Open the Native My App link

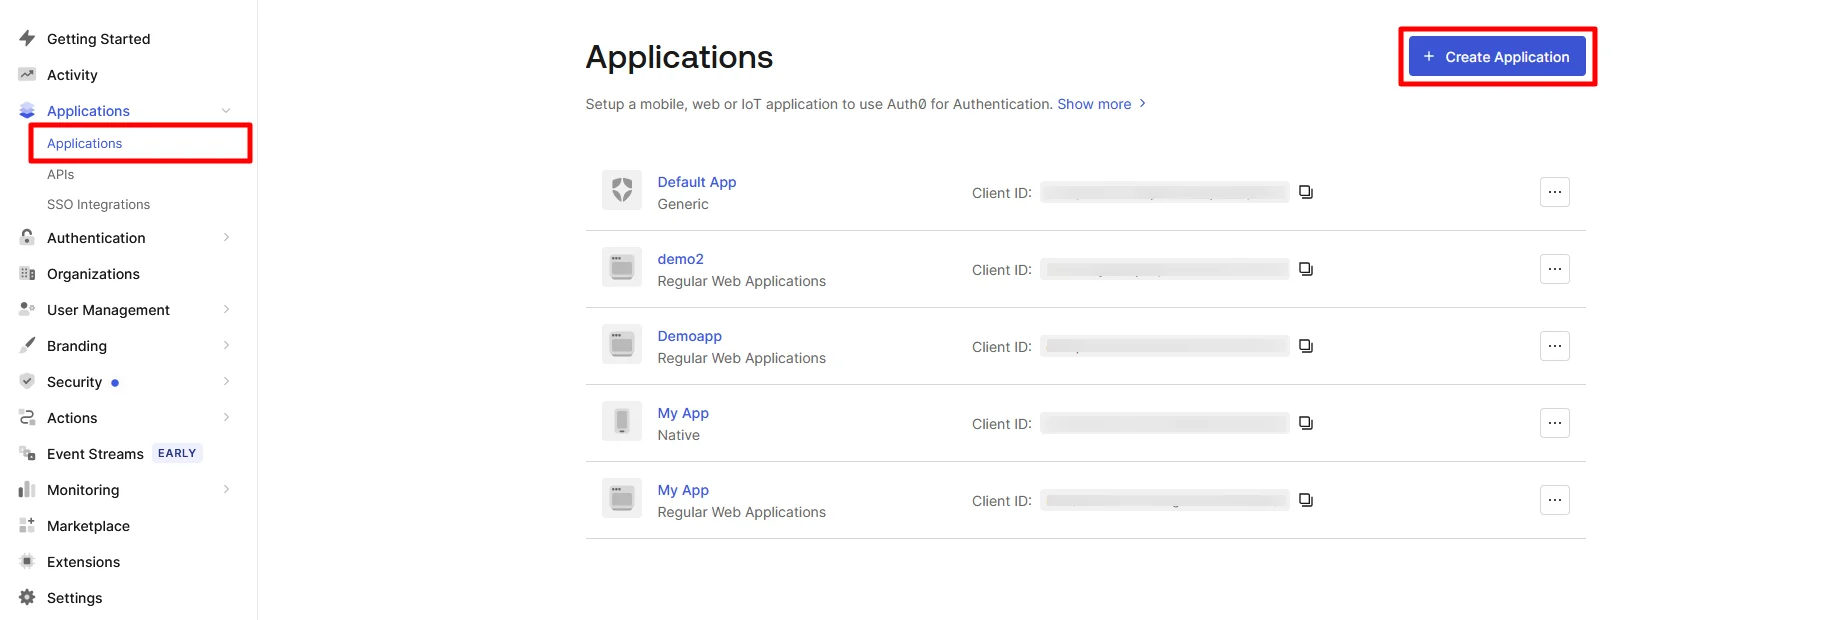(683, 413)
